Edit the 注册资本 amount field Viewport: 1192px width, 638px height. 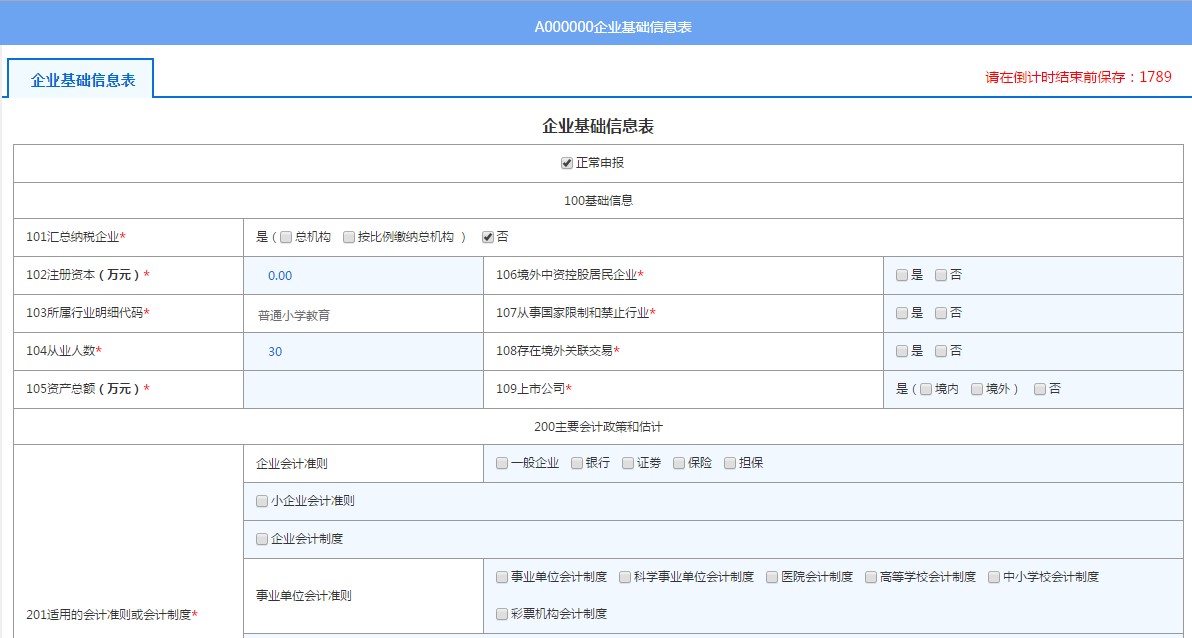(363, 275)
